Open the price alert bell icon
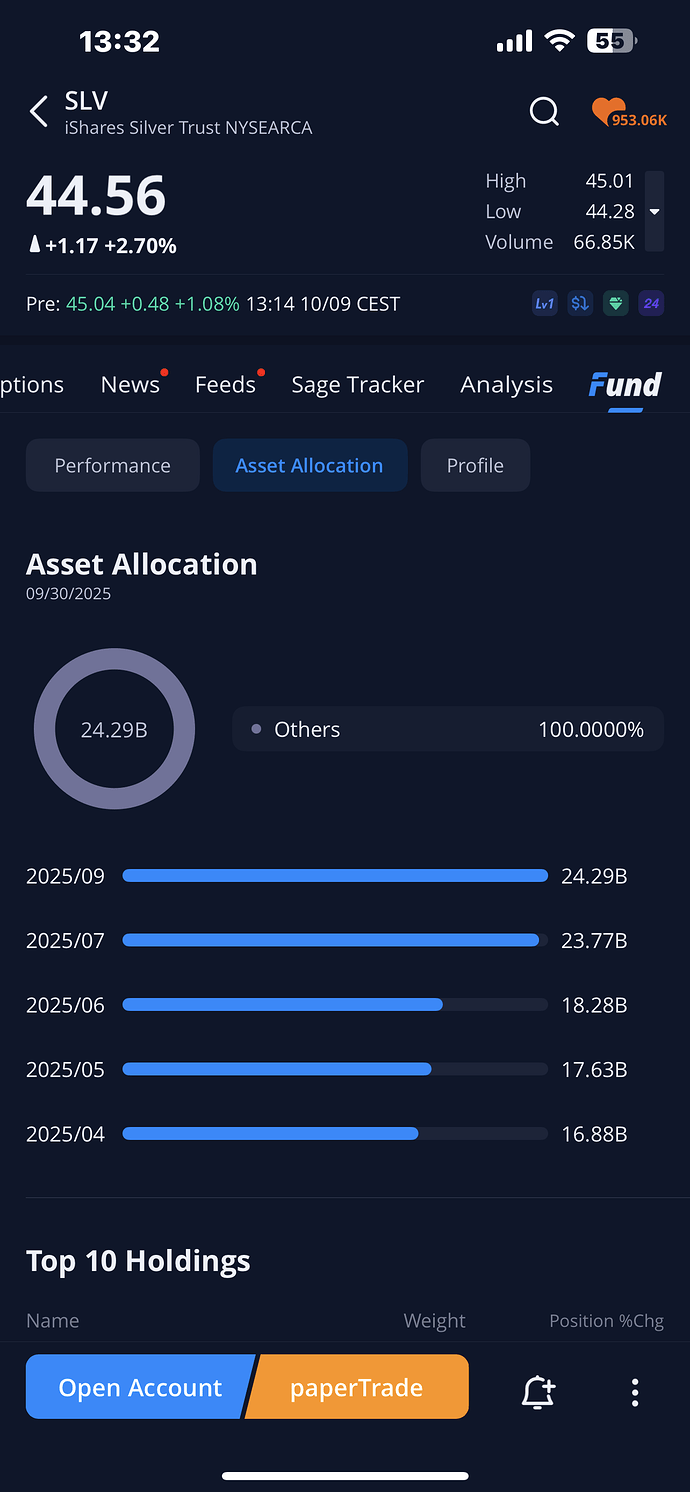This screenshot has width=690, height=1492. [x=538, y=1391]
